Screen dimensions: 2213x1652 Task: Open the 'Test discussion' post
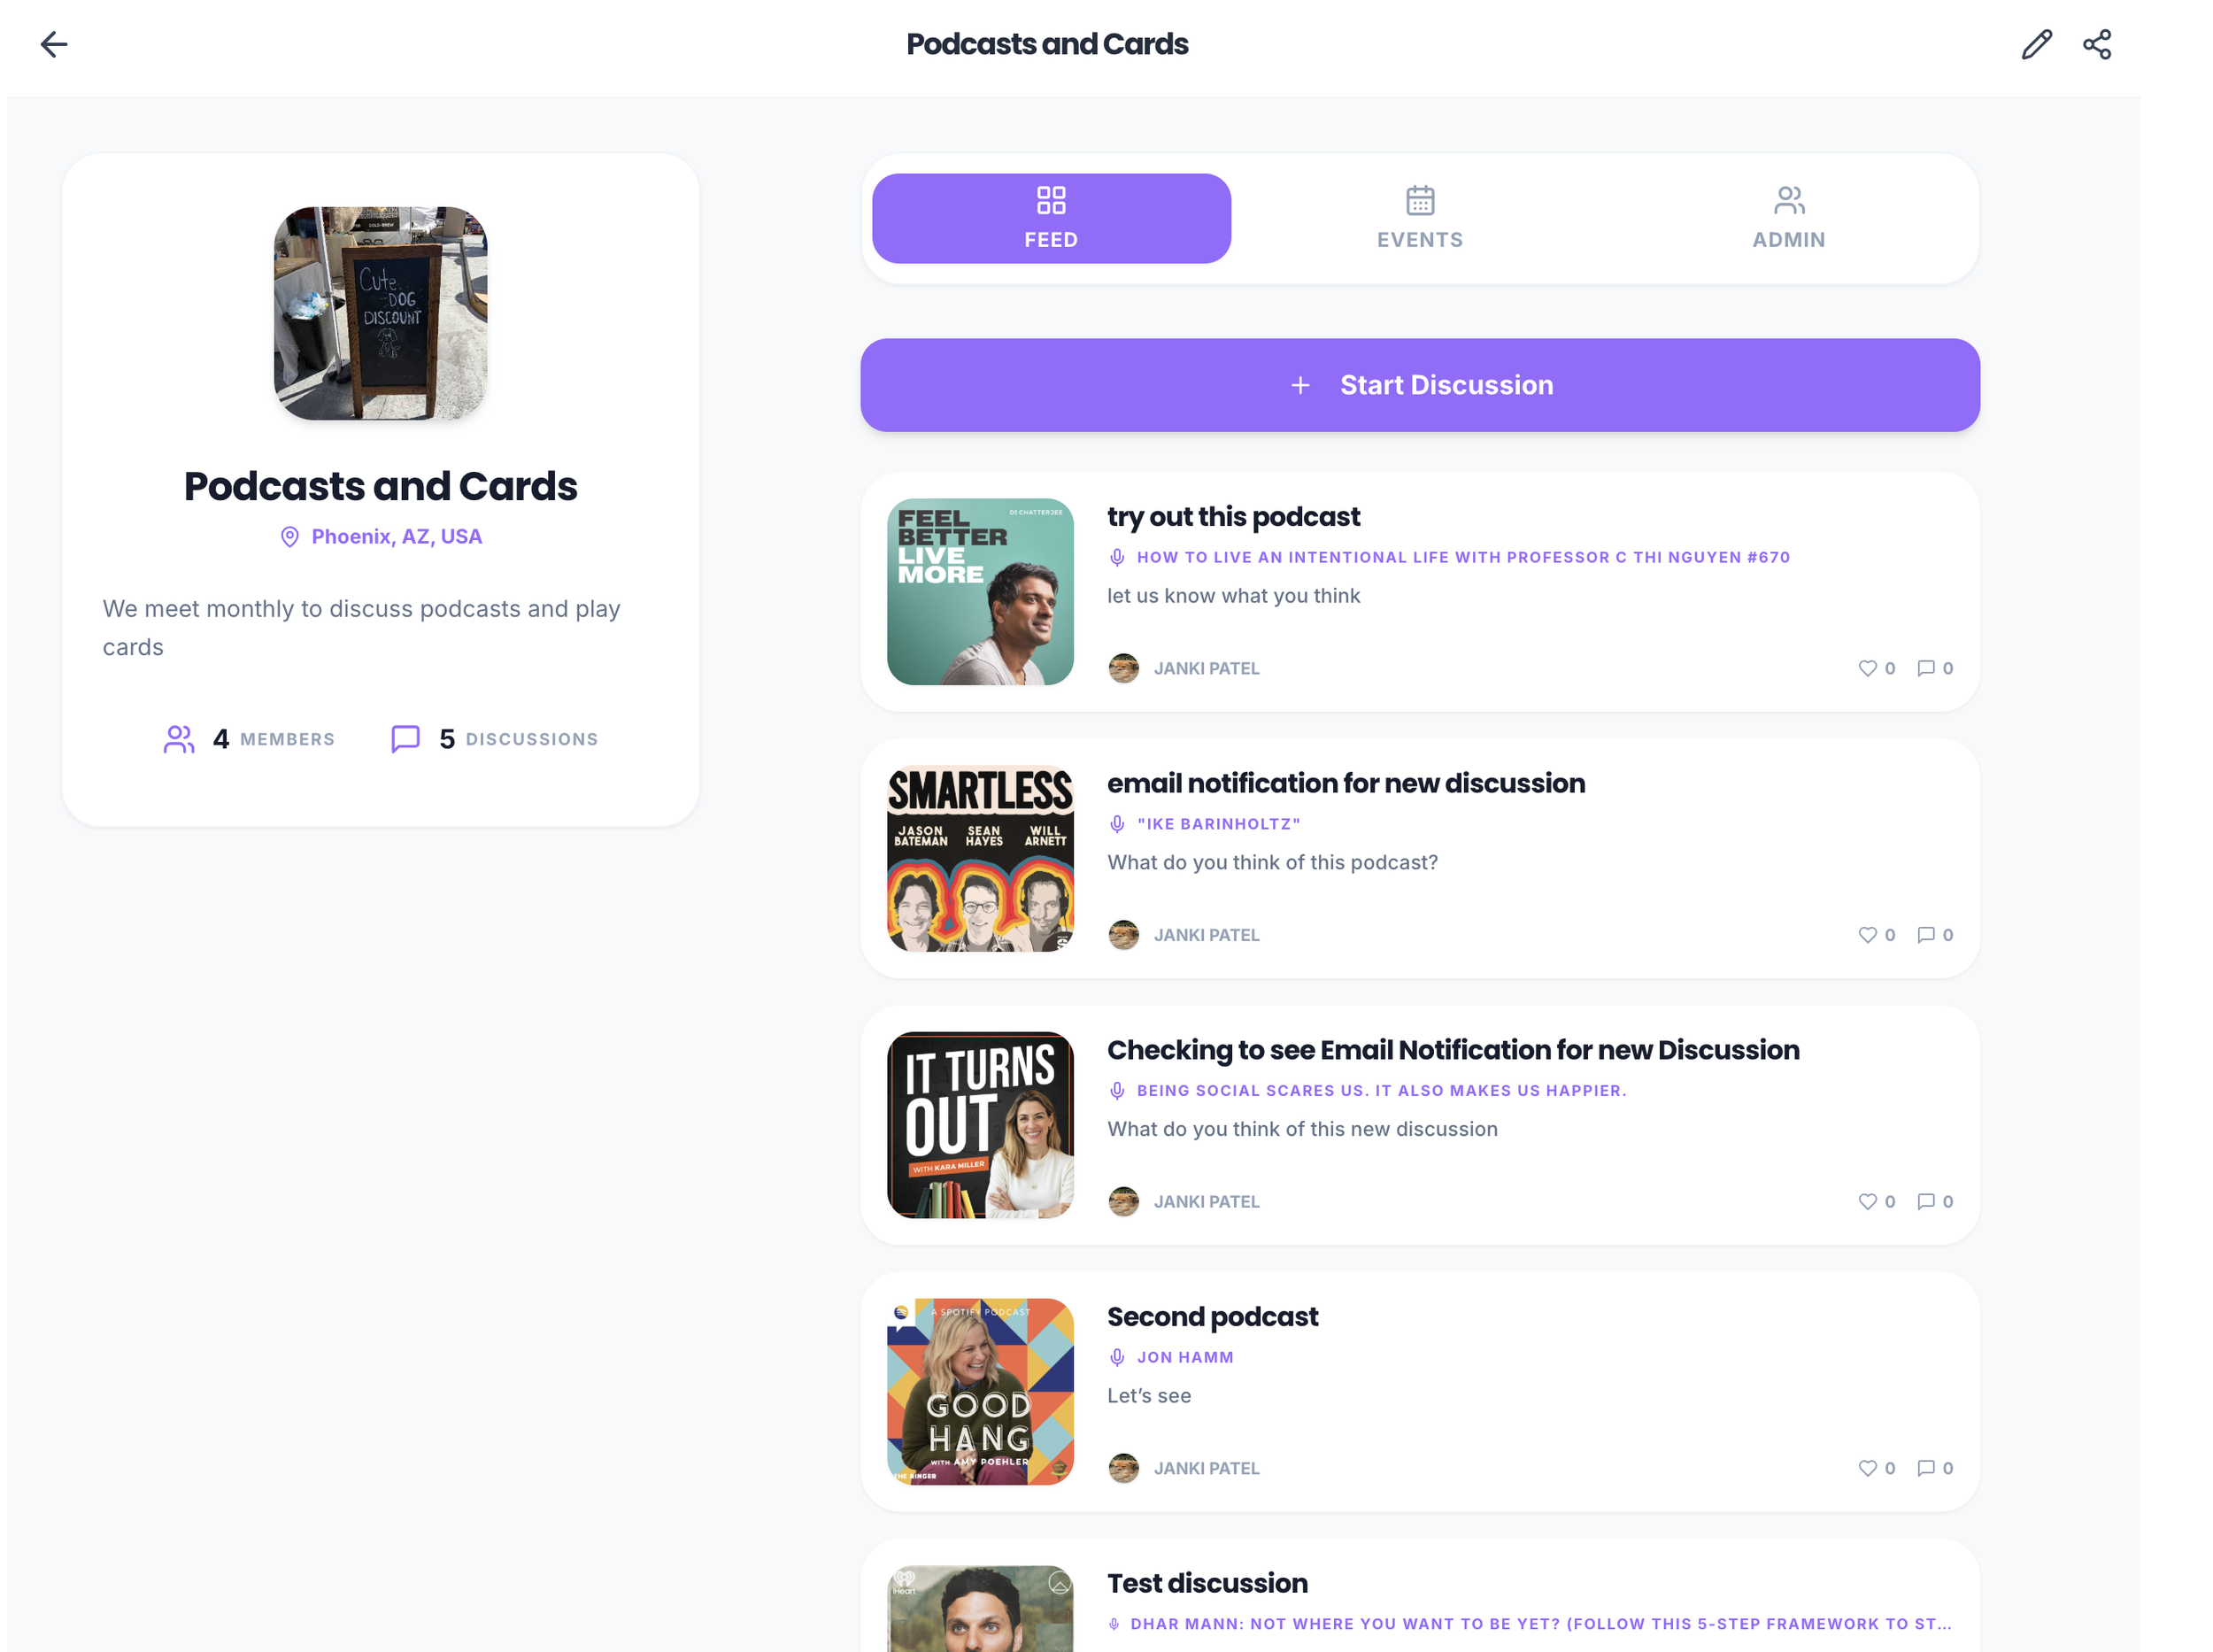[1207, 1584]
